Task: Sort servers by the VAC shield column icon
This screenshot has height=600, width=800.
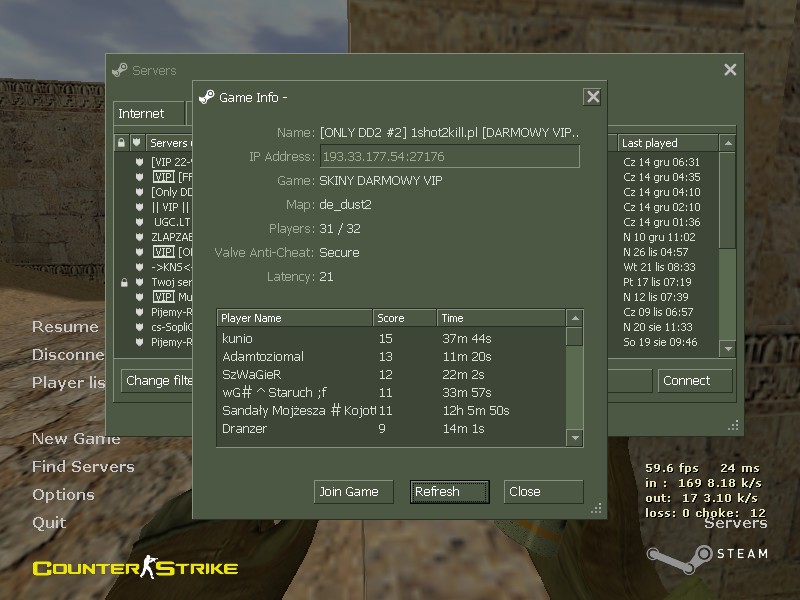Action: click(x=136, y=143)
